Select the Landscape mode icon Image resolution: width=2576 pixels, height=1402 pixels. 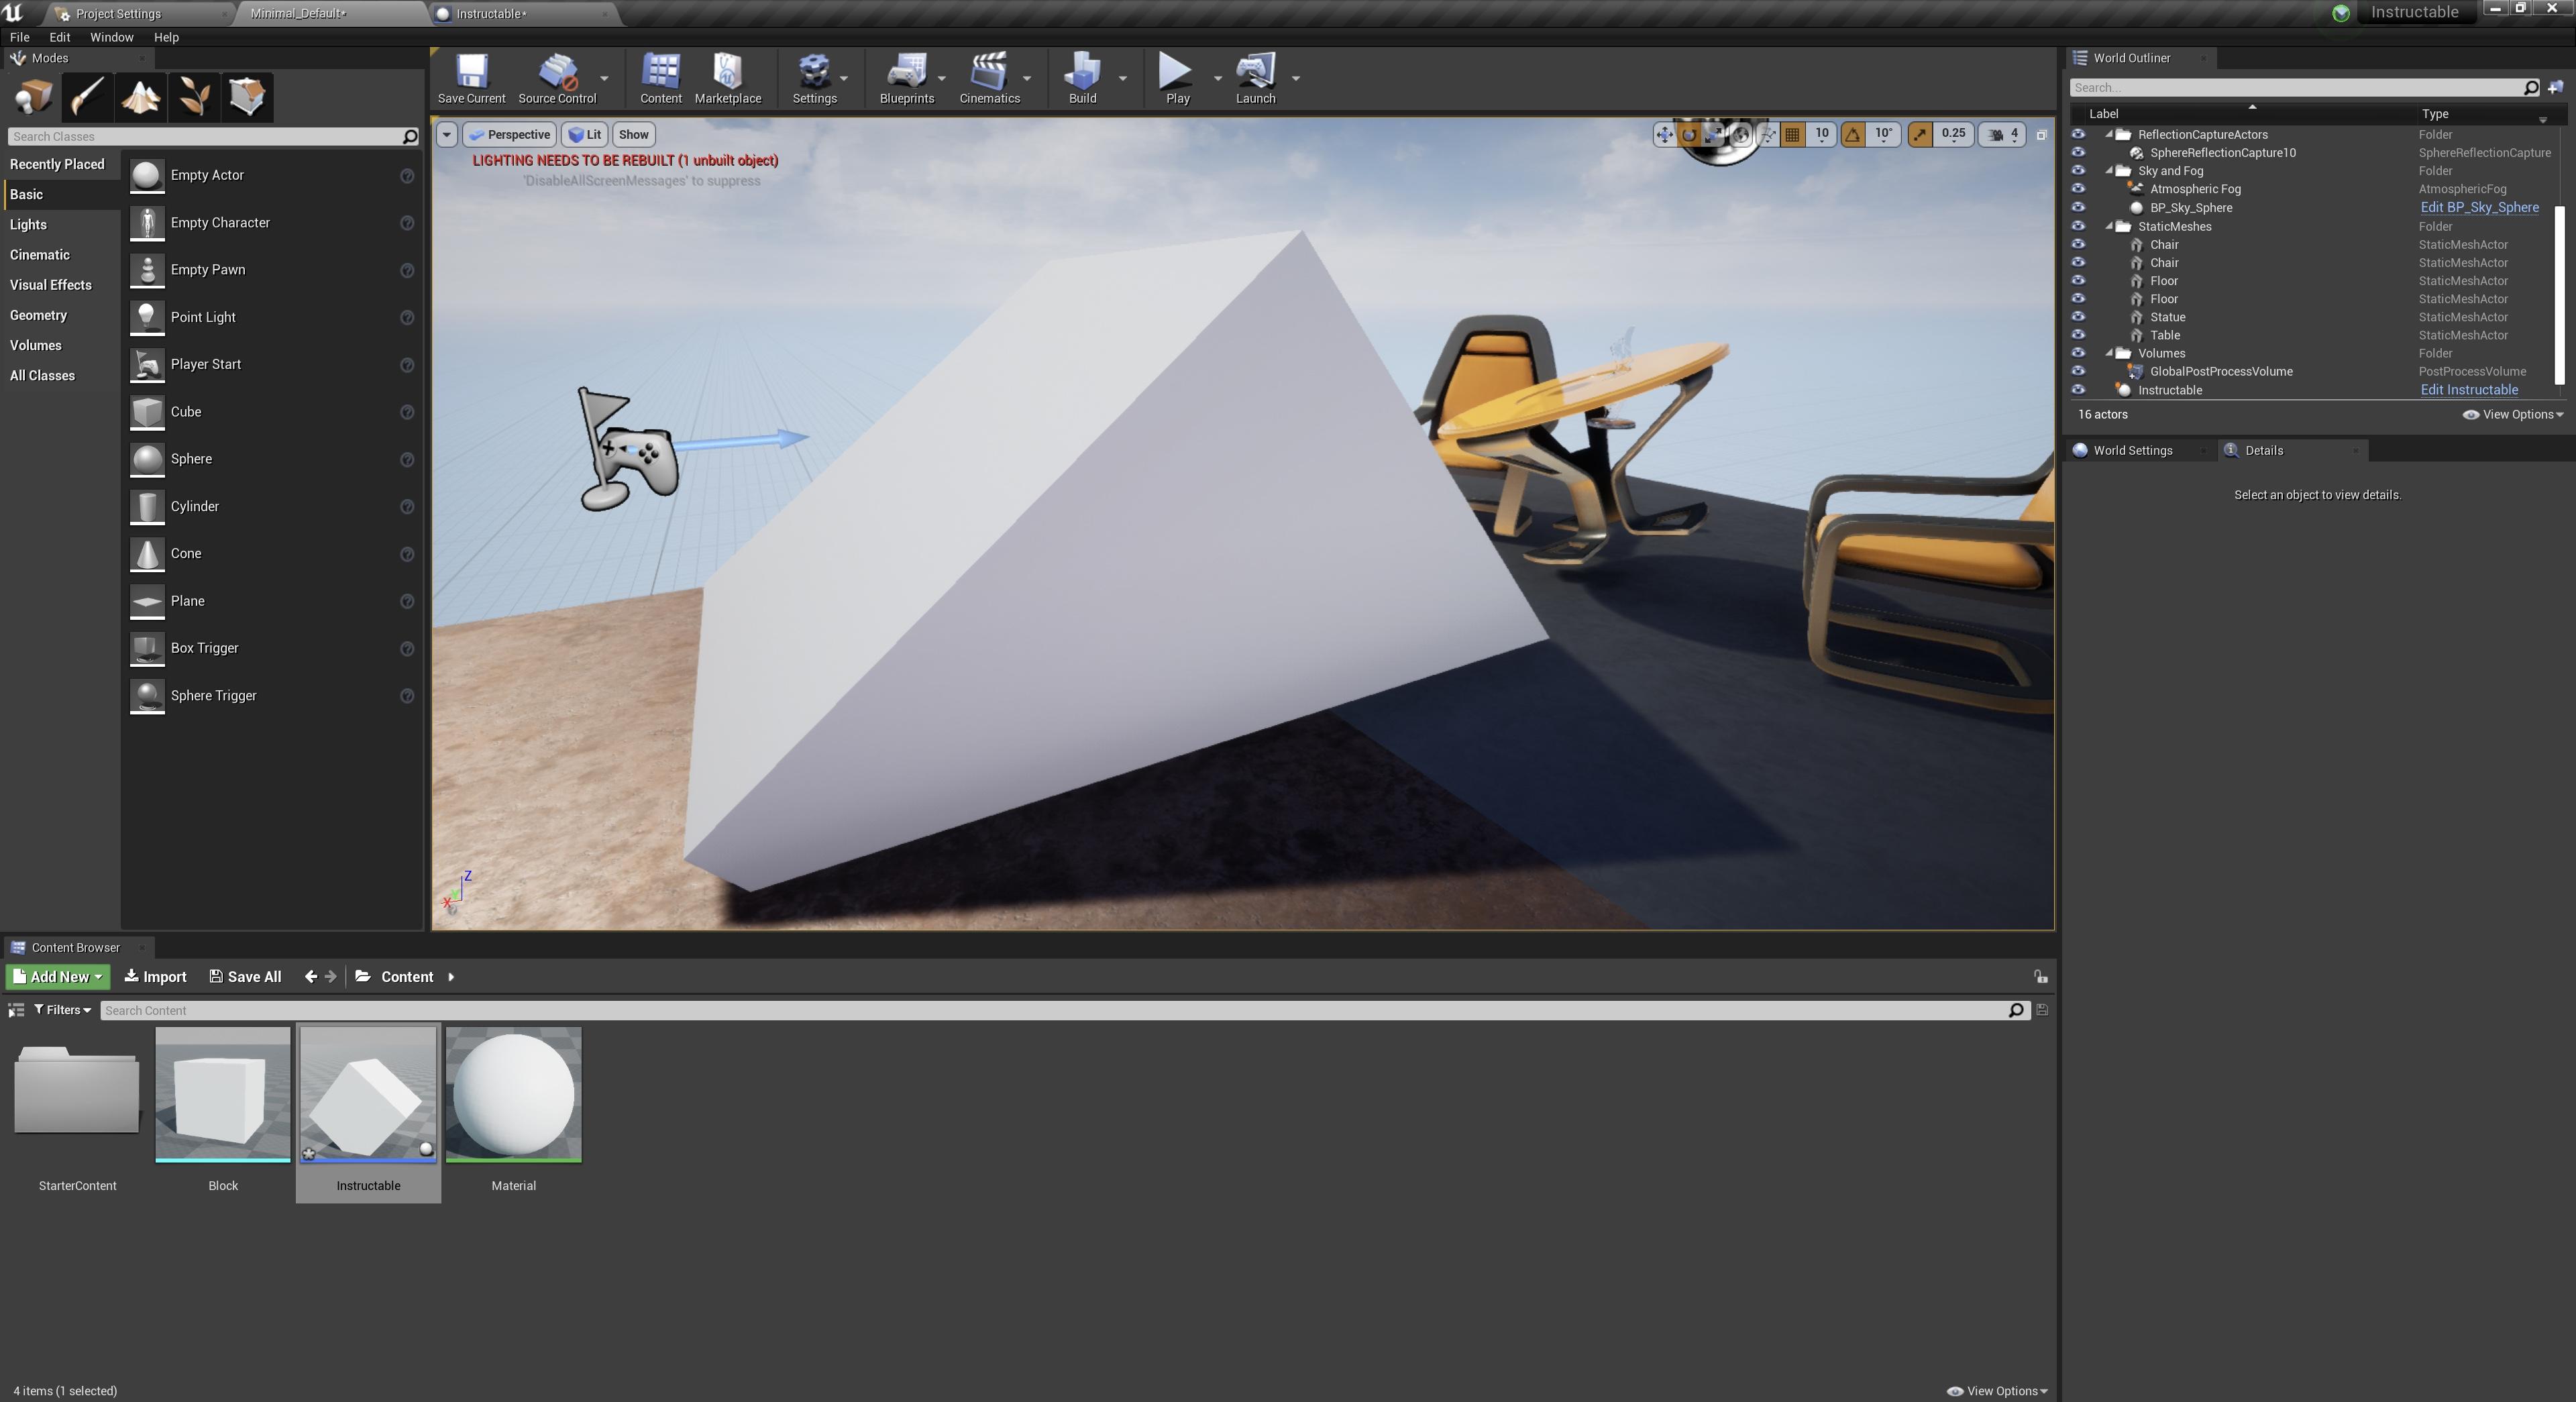click(140, 97)
